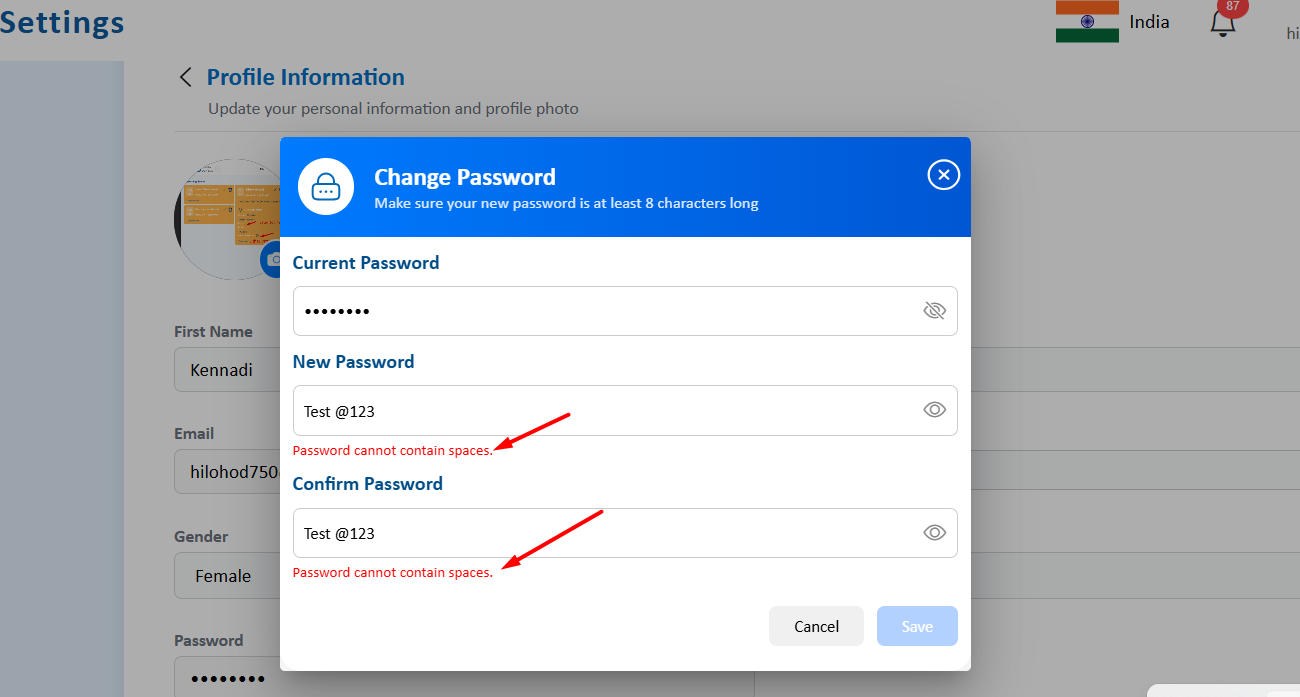Go back using Profile Information arrow
Image resolution: width=1300 pixels, height=697 pixels.
coord(185,78)
